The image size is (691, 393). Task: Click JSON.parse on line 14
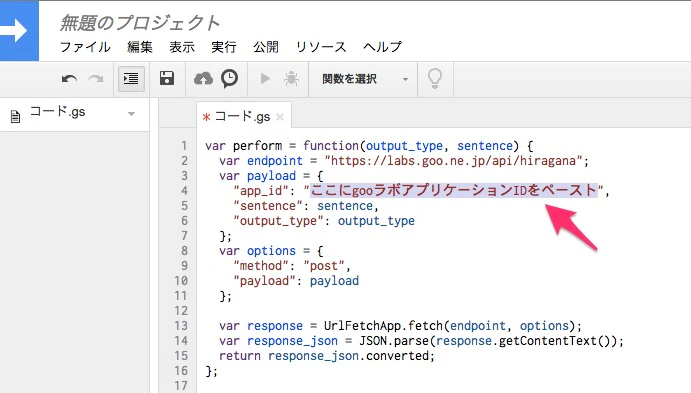pos(394,341)
